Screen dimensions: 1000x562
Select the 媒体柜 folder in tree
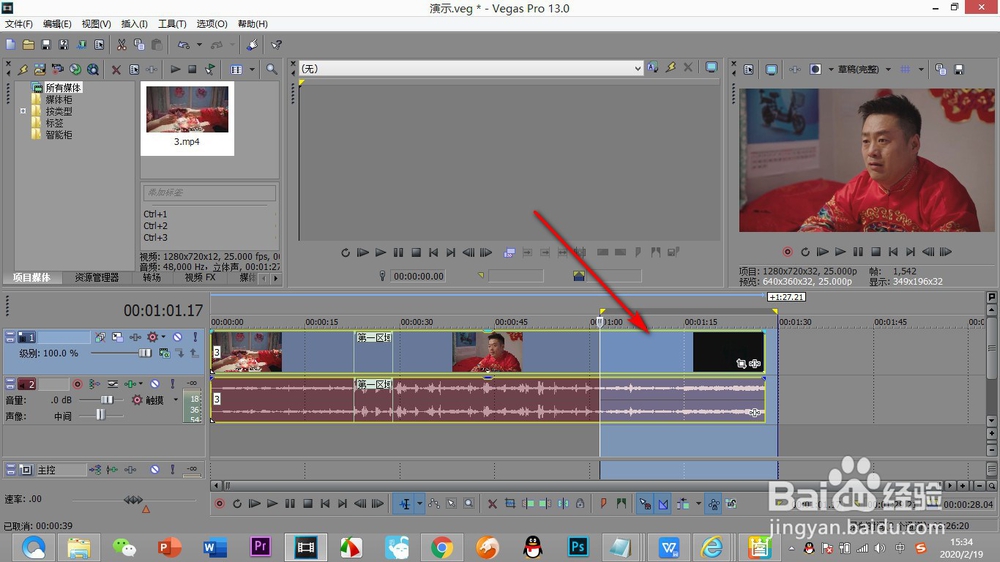(59, 100)
